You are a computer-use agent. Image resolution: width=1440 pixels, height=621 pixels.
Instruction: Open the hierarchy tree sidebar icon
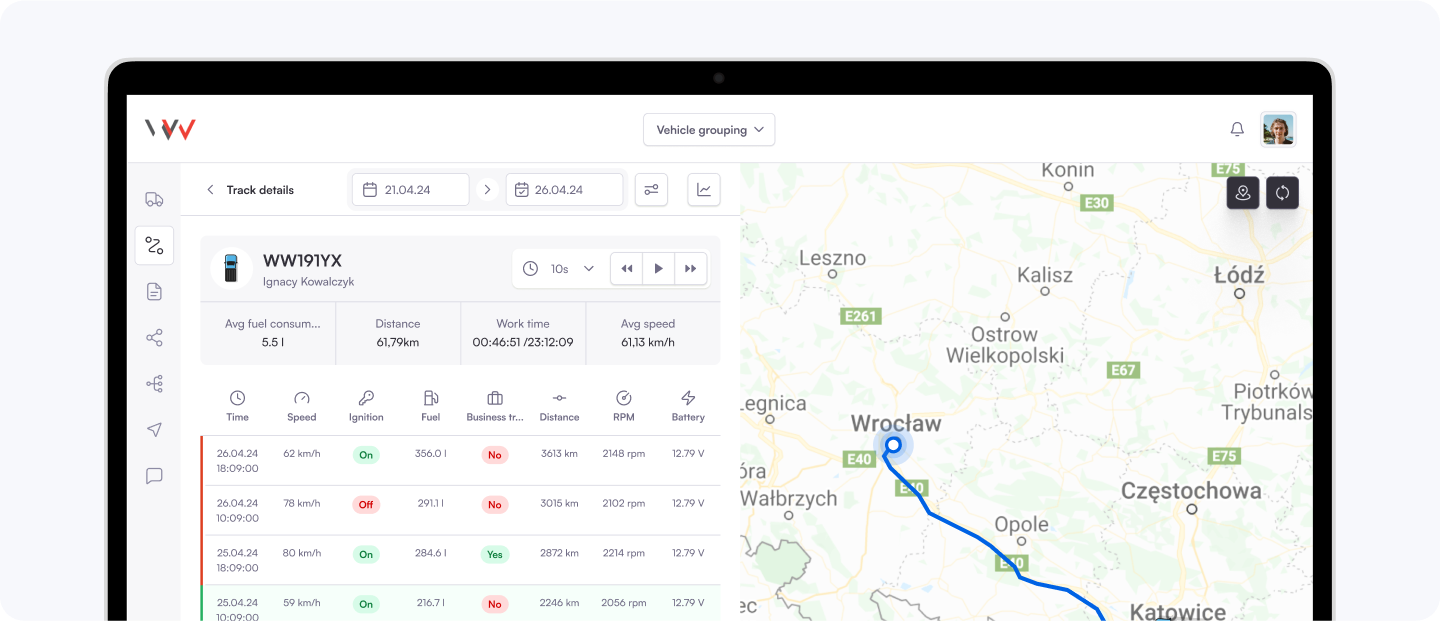coord(154,384)
